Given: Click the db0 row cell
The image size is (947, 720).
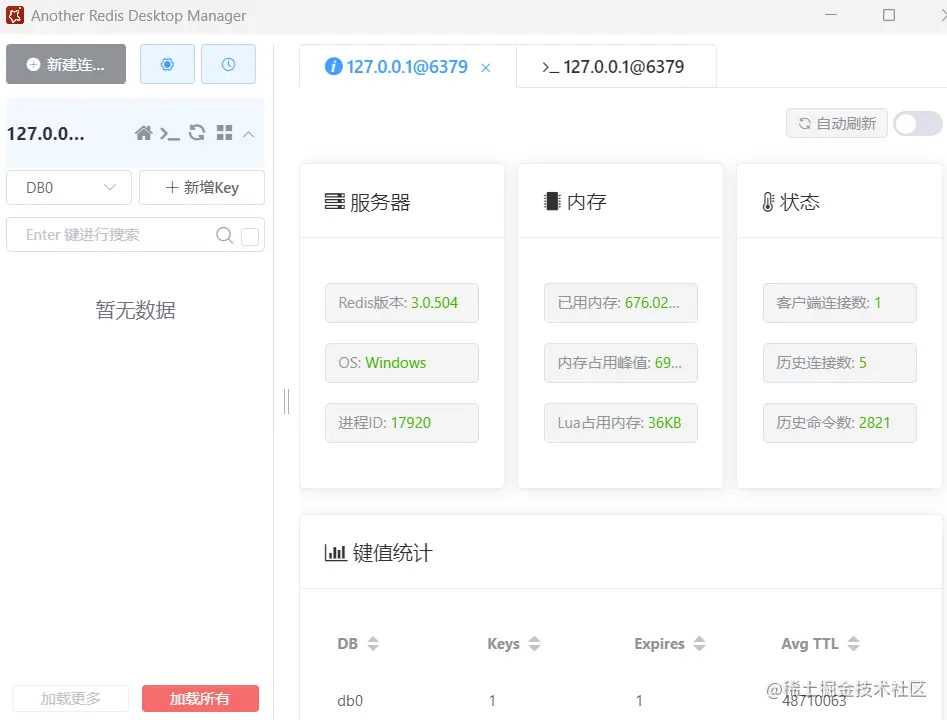Looking at the screenshot, I should click(x=350, y=701).
